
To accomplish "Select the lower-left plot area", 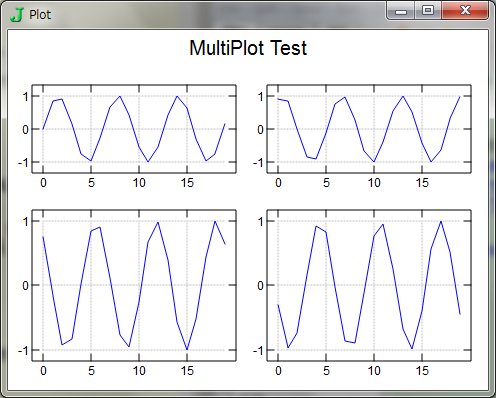I will coord(134,285).
